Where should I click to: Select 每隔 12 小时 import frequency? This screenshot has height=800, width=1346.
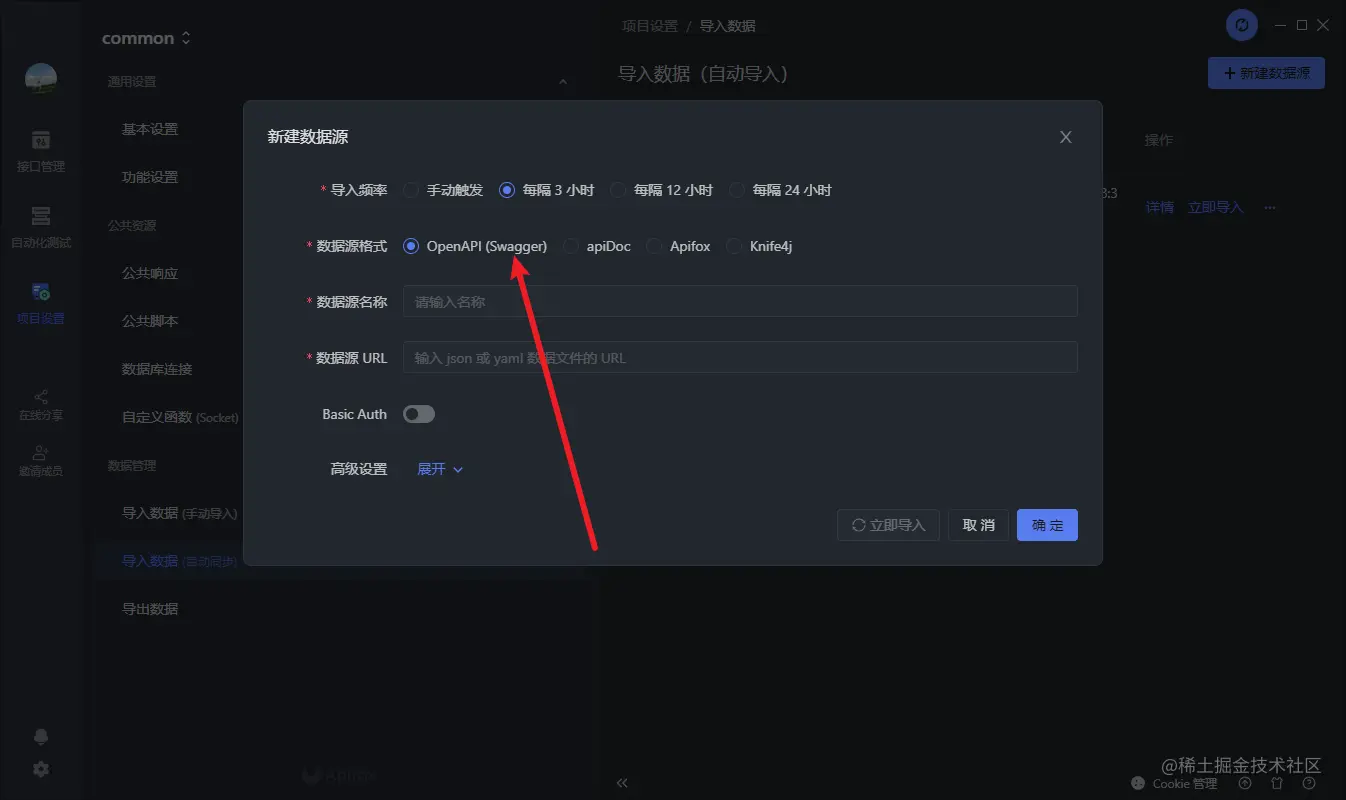tap(662, 190)
